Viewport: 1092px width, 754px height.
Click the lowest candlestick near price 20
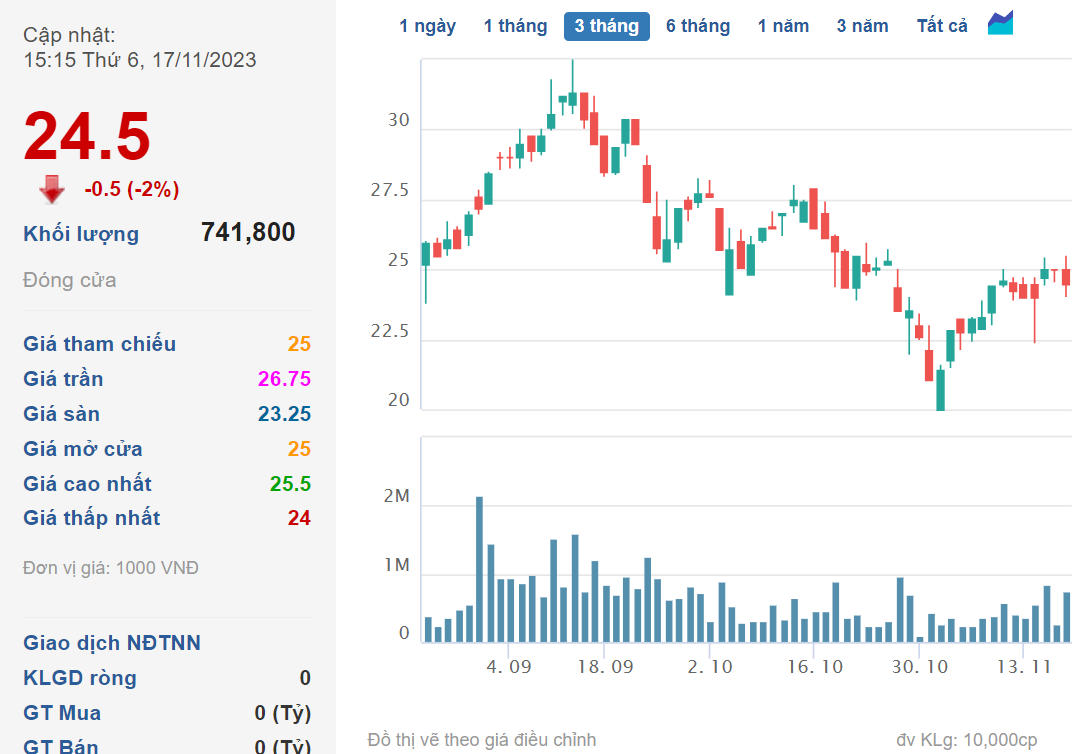[x=940, y=390]
